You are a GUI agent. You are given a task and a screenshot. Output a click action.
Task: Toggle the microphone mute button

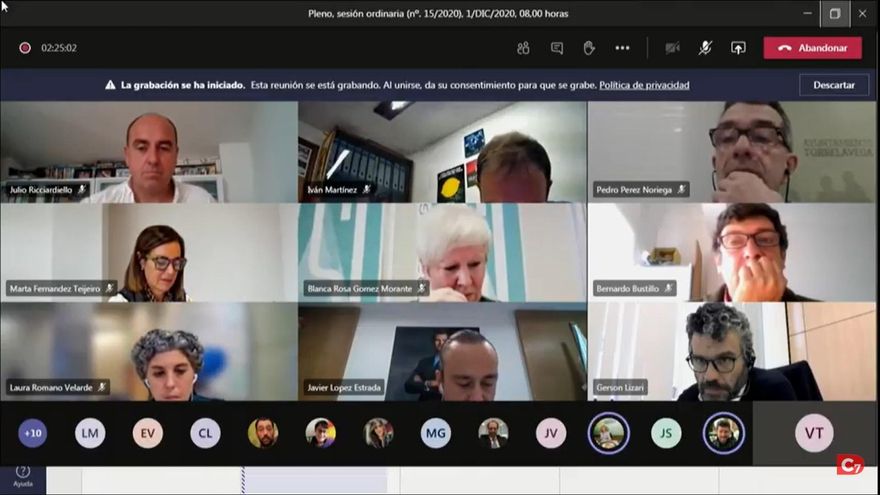click(x=705, y=48)
